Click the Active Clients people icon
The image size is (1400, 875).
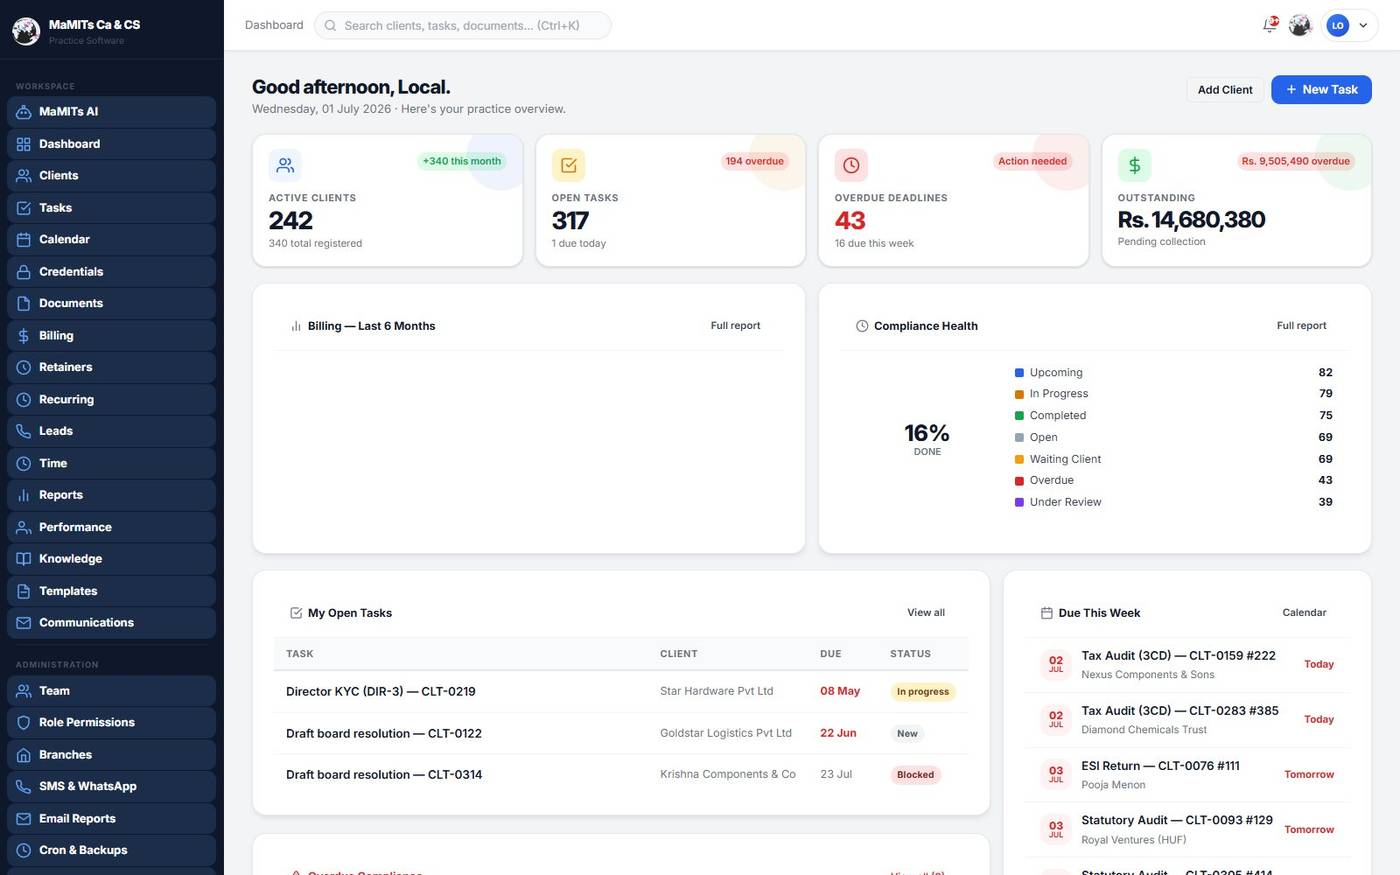pos(285,165)
